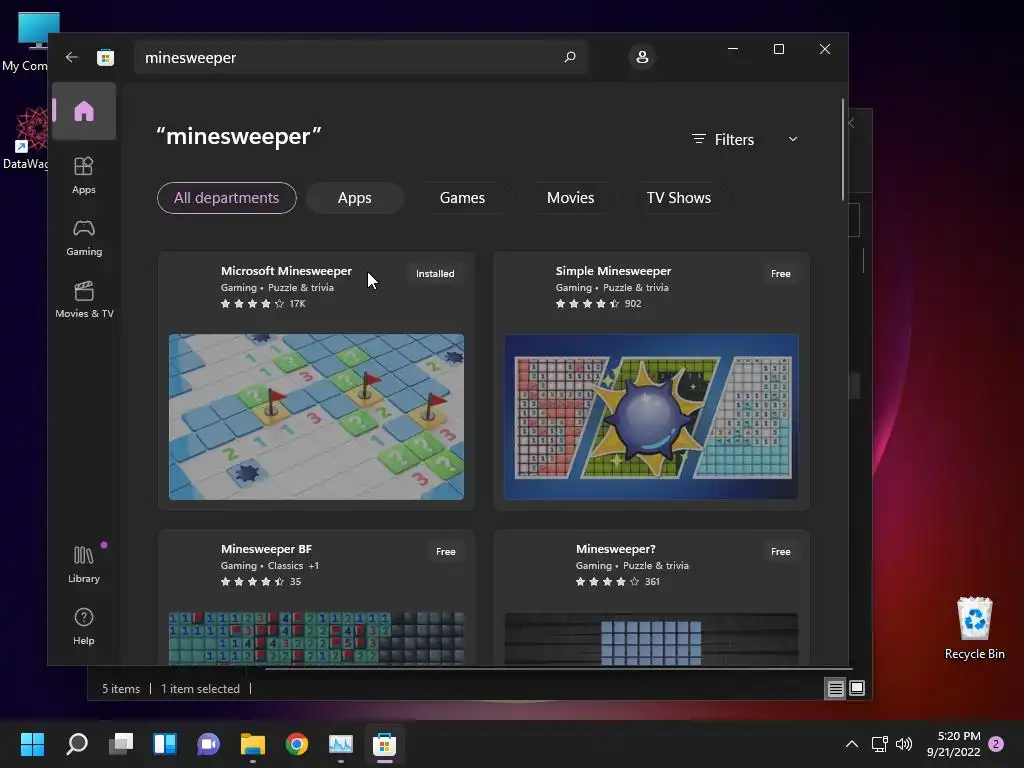Open the Library in sidebar
This screenshot has height=768, width=1024.
(x=84, y=565)
